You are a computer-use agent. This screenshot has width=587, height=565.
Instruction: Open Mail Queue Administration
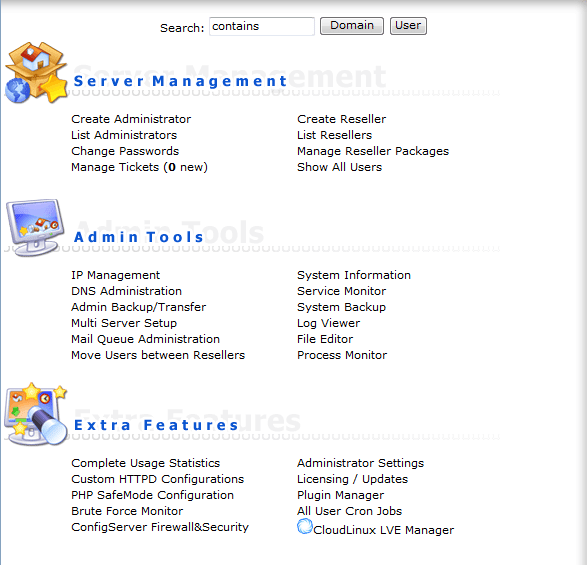point(146,339)
